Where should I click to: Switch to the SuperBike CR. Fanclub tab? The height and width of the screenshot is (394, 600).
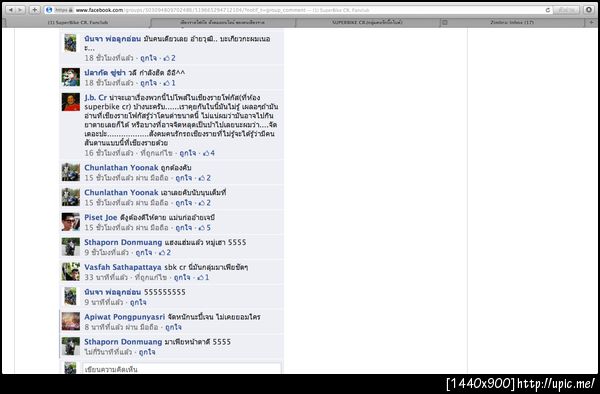tap(78, 23)
